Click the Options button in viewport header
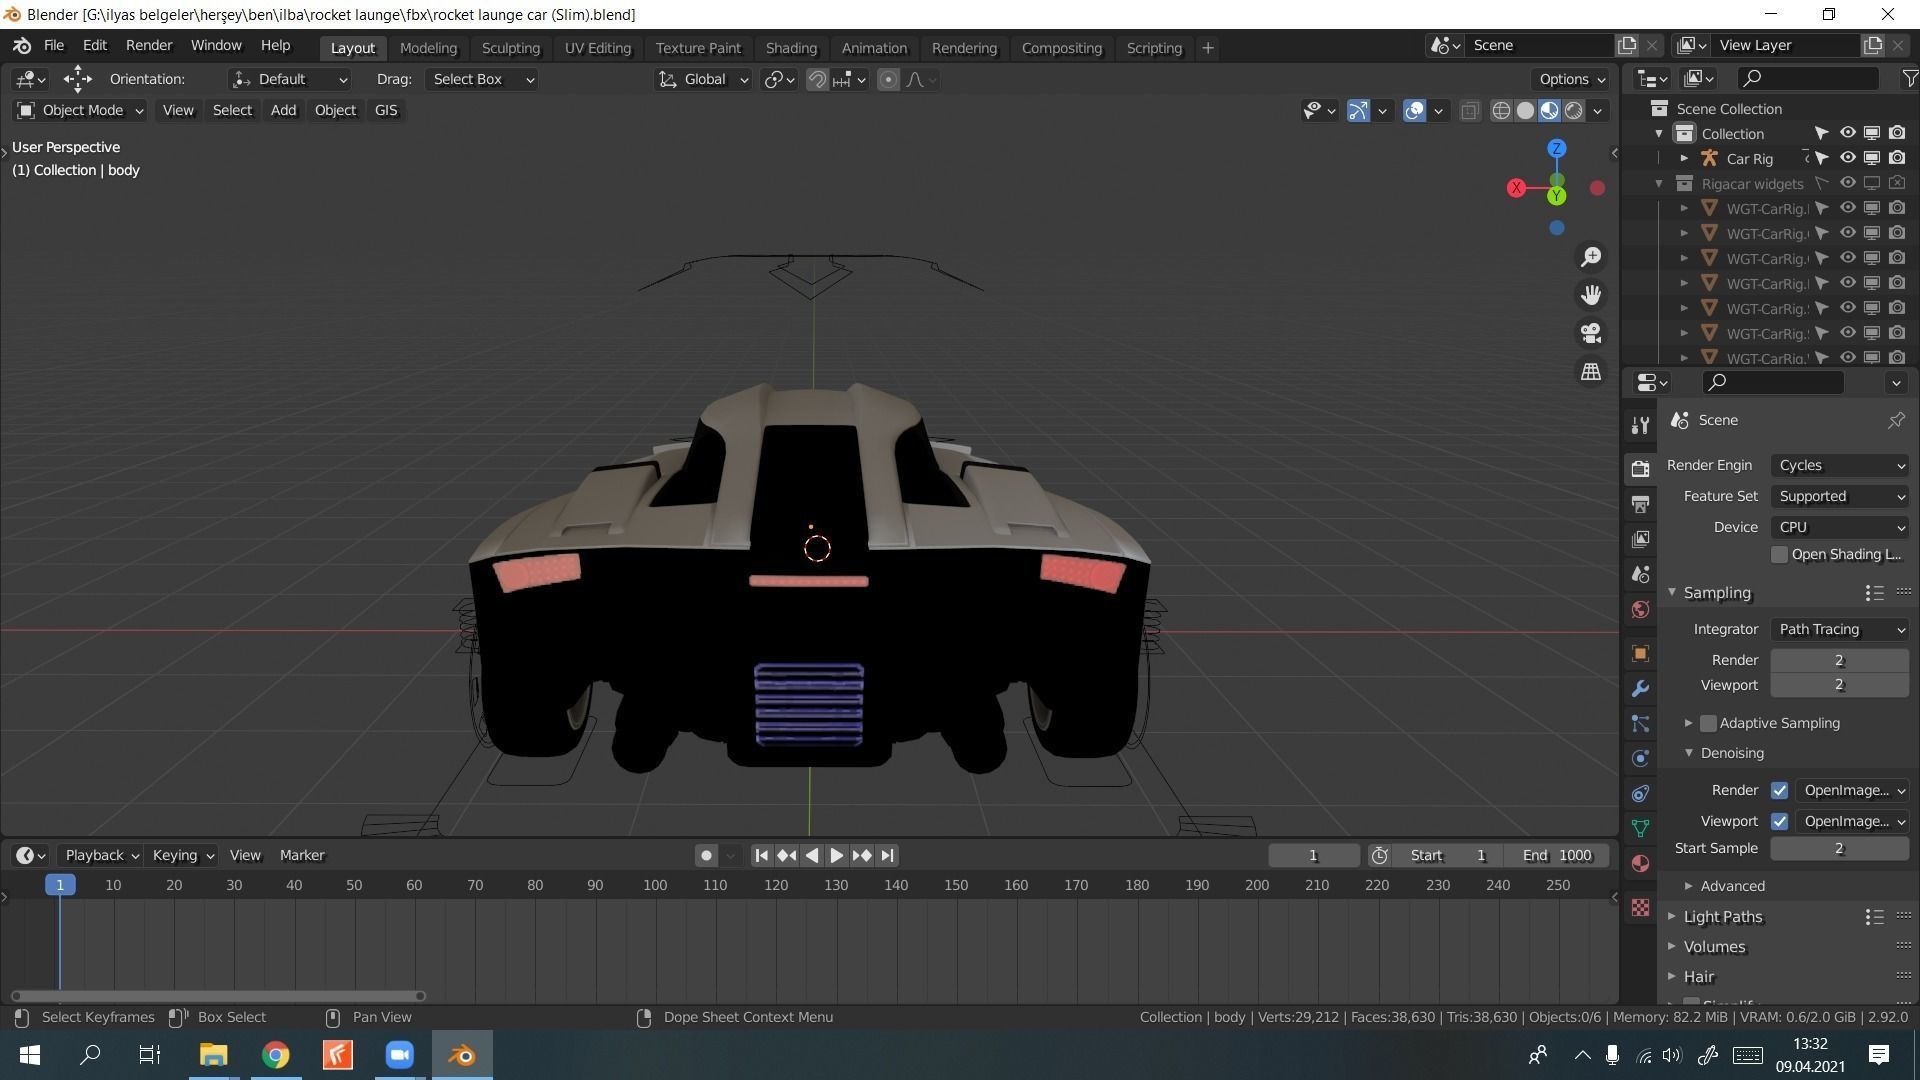Screen dimensions: 1920x1080 [1568, 79]
